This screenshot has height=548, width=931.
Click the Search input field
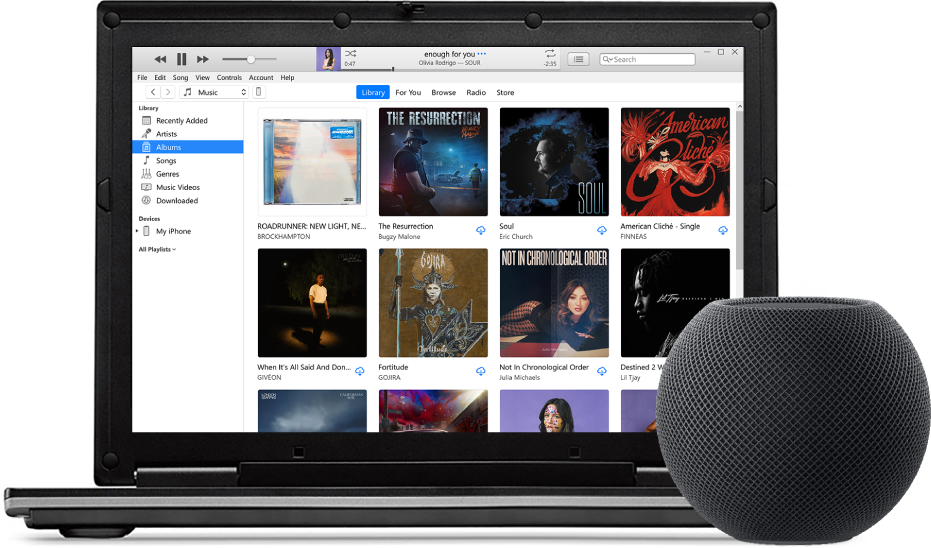coord(647,59)
